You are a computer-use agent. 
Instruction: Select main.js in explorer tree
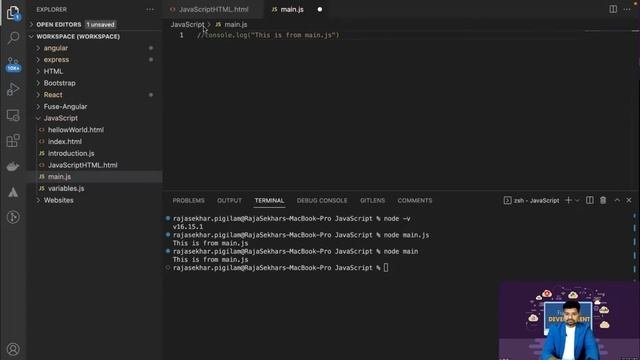[59, 177]
